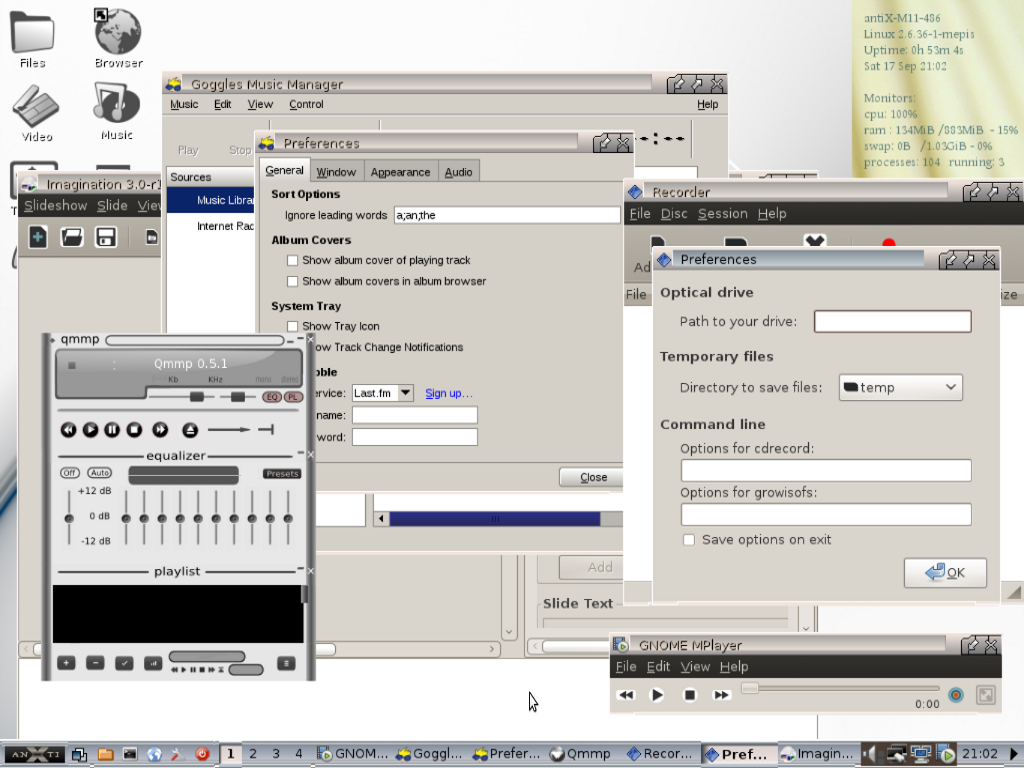Toggle the PL playlist button in Qmmp

(x=293, y=396)
